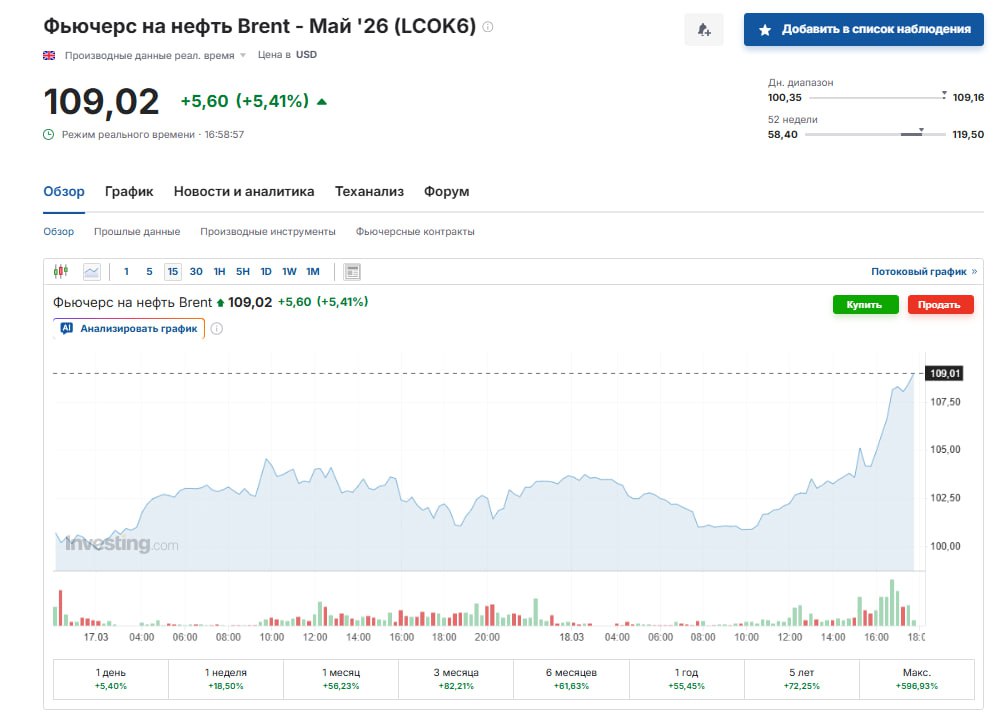Click info icon next to LCOK6 title

488,27
